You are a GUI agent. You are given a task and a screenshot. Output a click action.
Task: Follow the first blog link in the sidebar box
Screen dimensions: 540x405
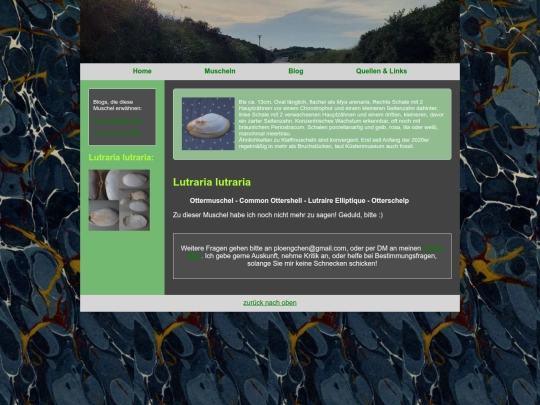[x=117, y=121]
